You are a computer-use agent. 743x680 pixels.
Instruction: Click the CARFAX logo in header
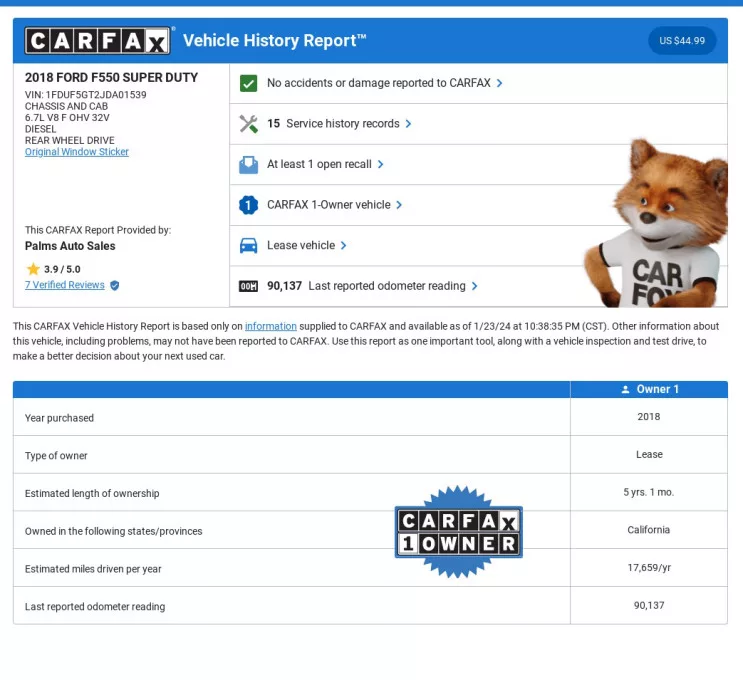98,41
